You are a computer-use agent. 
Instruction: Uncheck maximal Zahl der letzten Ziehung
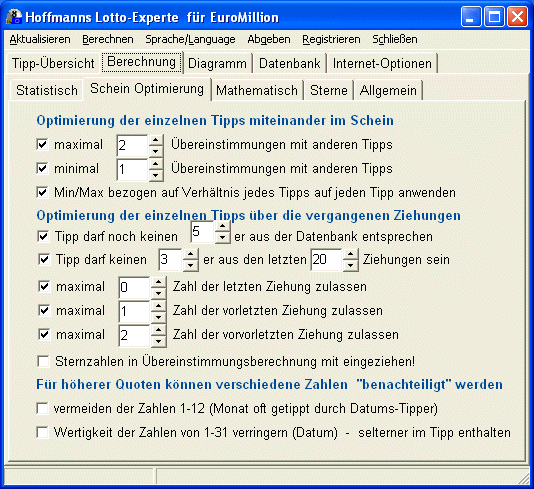click(44, 286)
